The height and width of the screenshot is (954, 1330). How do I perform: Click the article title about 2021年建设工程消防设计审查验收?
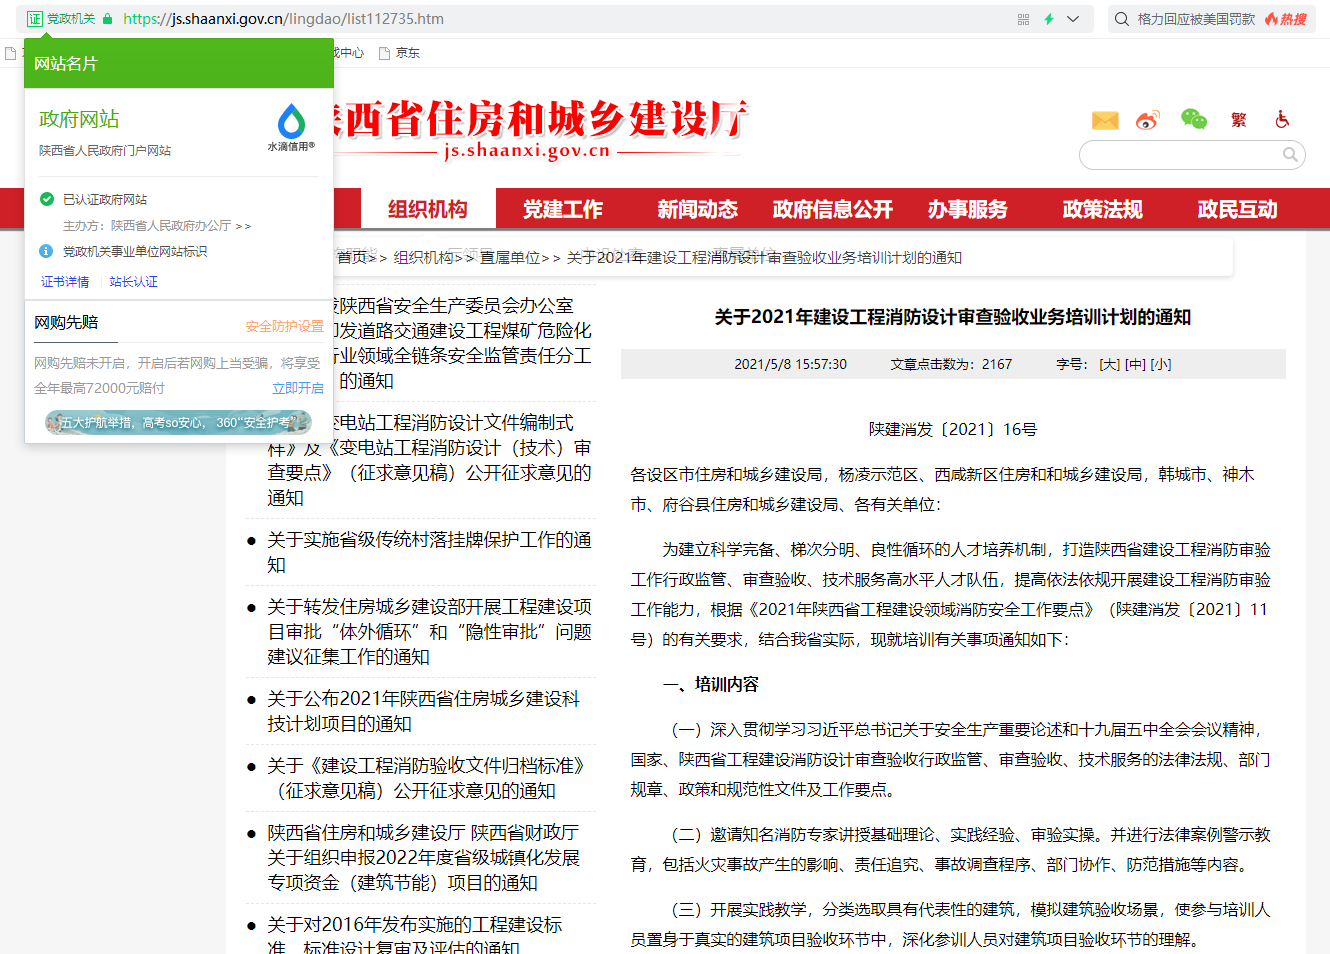coord(953,317)
